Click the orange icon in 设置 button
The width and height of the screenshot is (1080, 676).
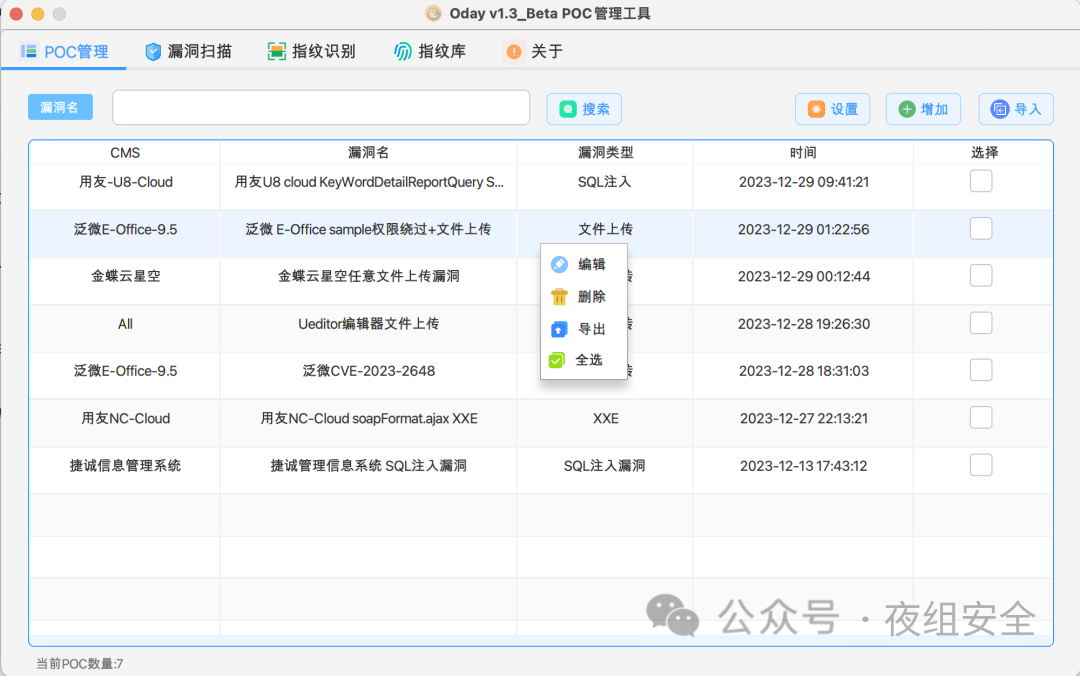tap(816, 109)
